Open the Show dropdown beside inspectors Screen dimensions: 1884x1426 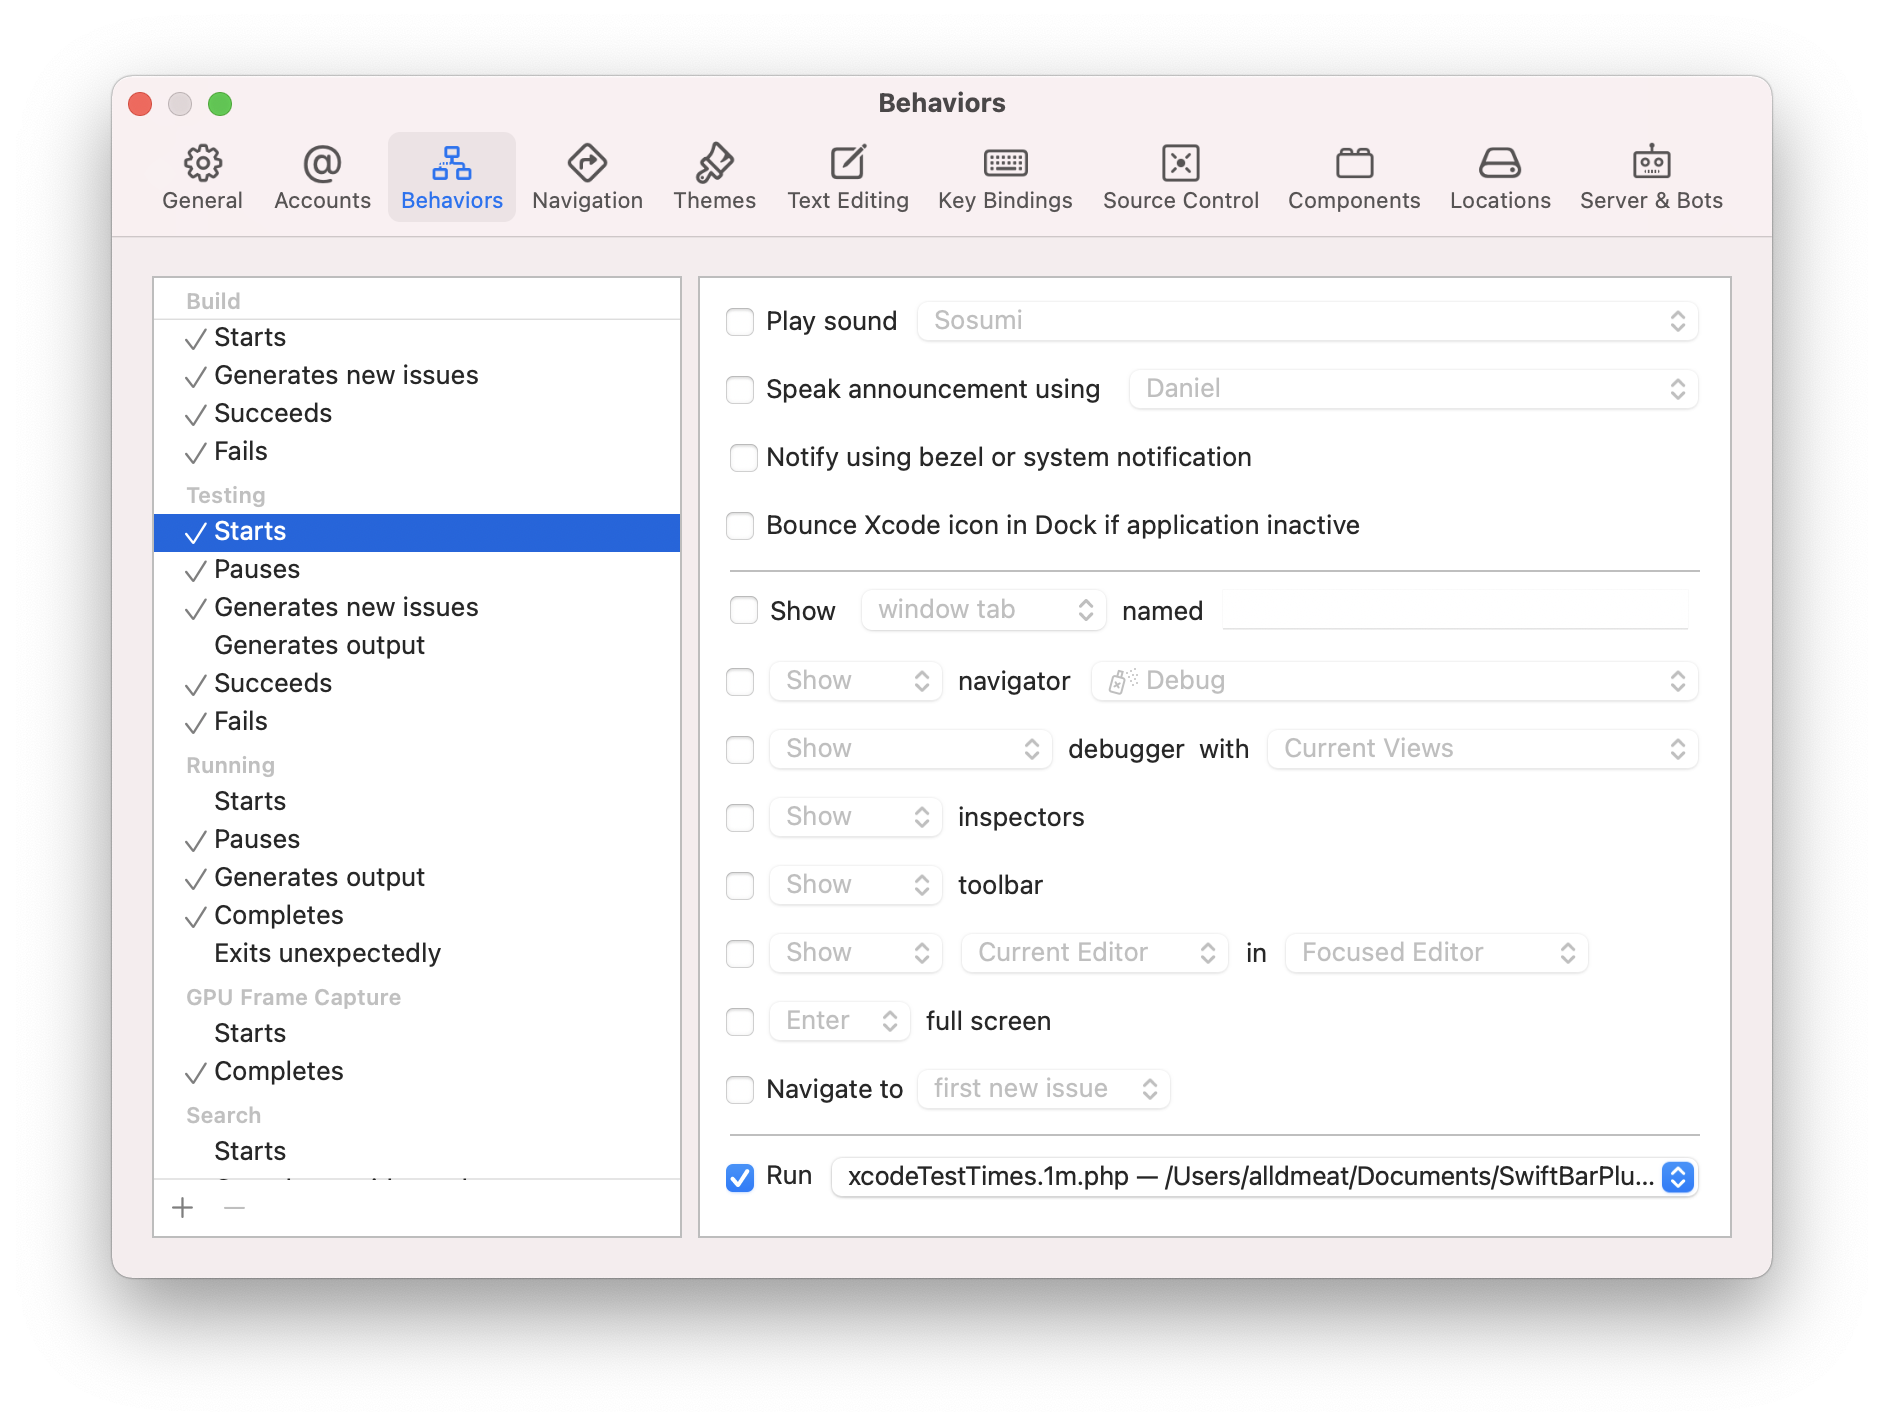coord(856,817)
